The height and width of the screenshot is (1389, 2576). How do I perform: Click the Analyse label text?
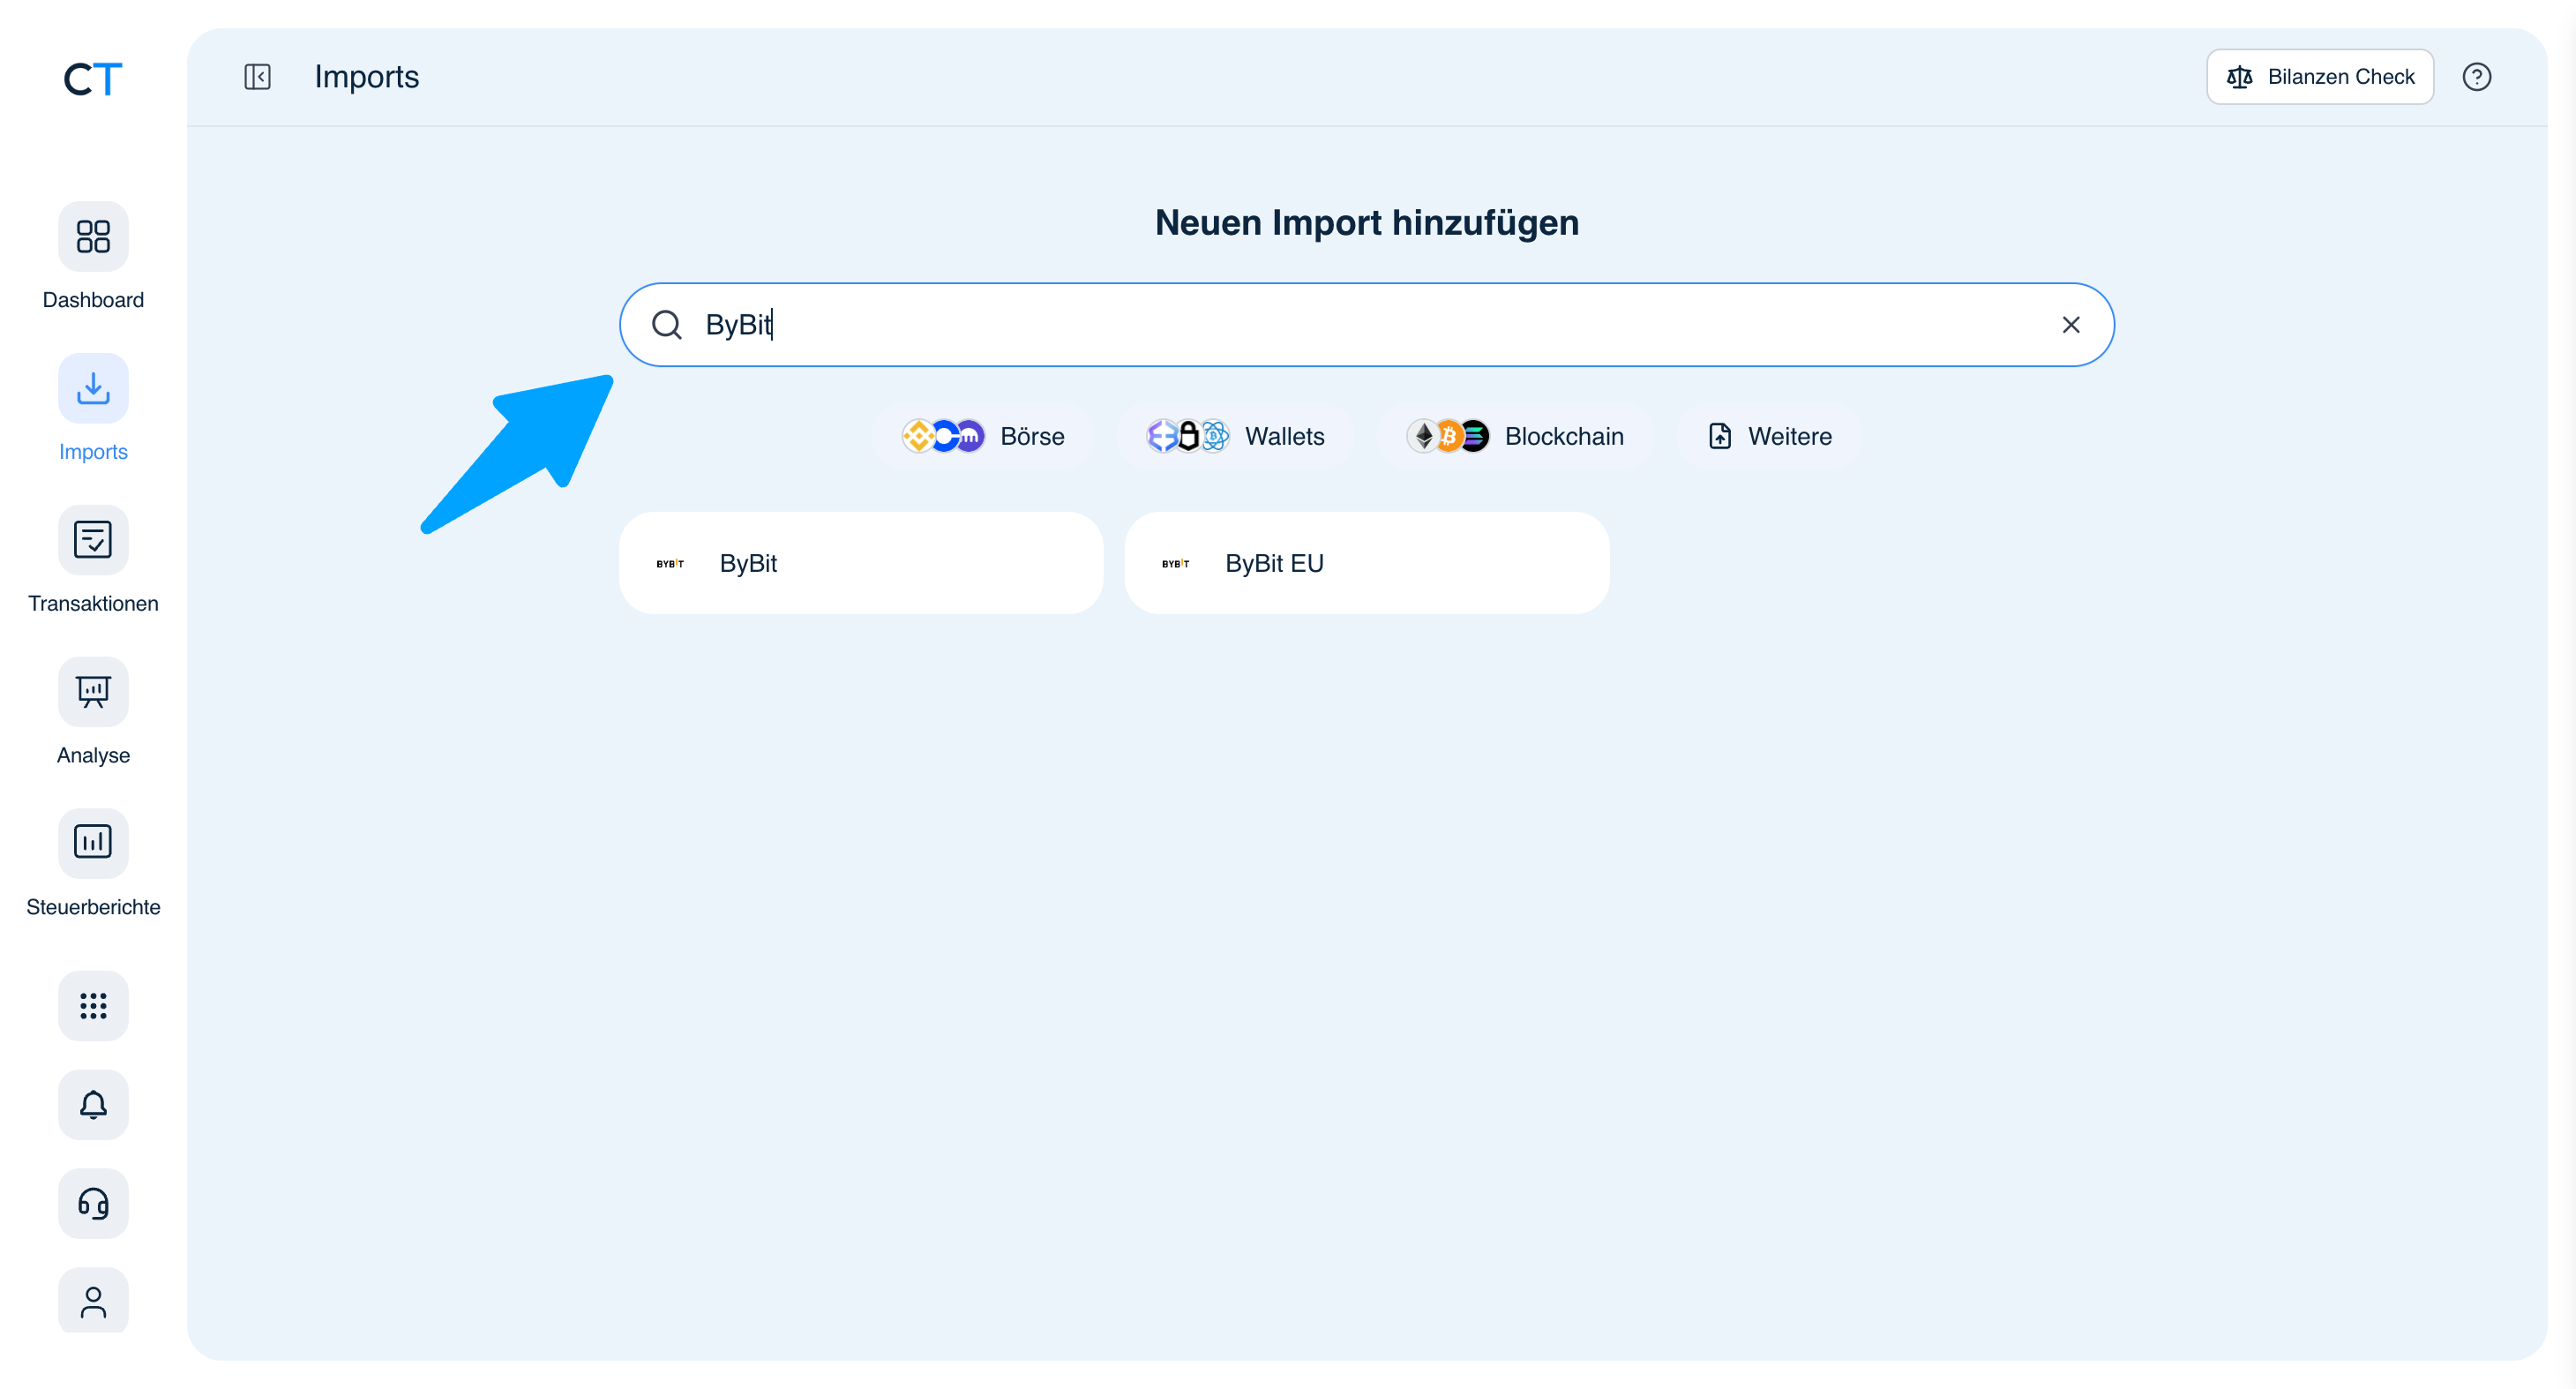[x=93, y=755]
